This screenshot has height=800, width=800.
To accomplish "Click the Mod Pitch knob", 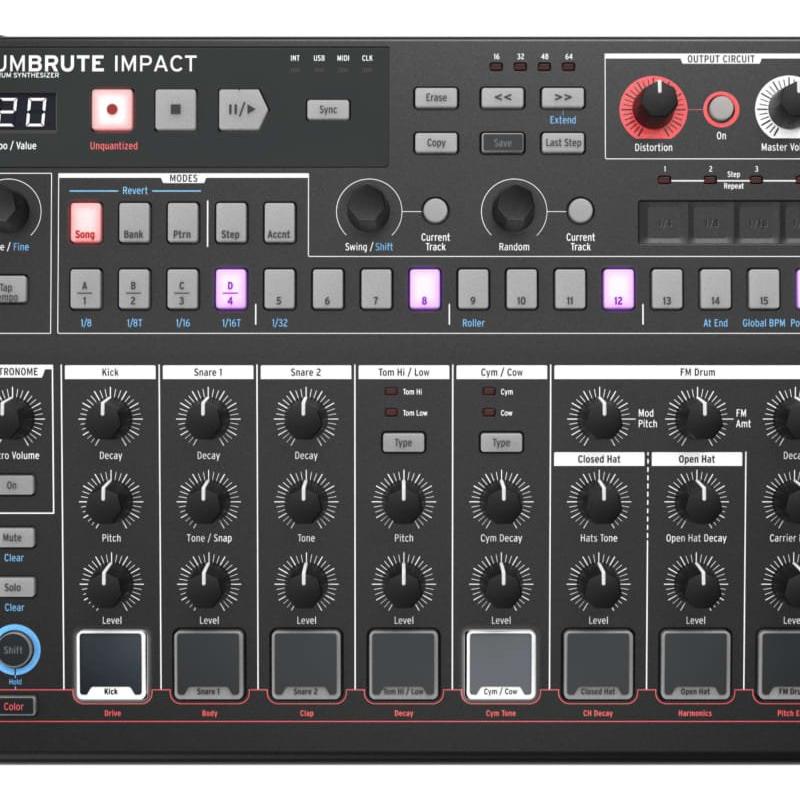I will [x=599, y=417].
